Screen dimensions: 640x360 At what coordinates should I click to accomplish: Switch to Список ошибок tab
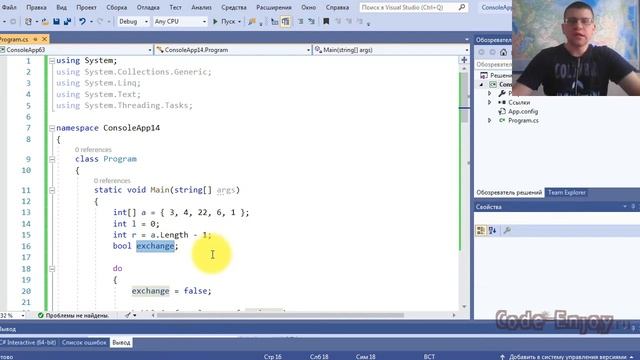pos(84,342)
